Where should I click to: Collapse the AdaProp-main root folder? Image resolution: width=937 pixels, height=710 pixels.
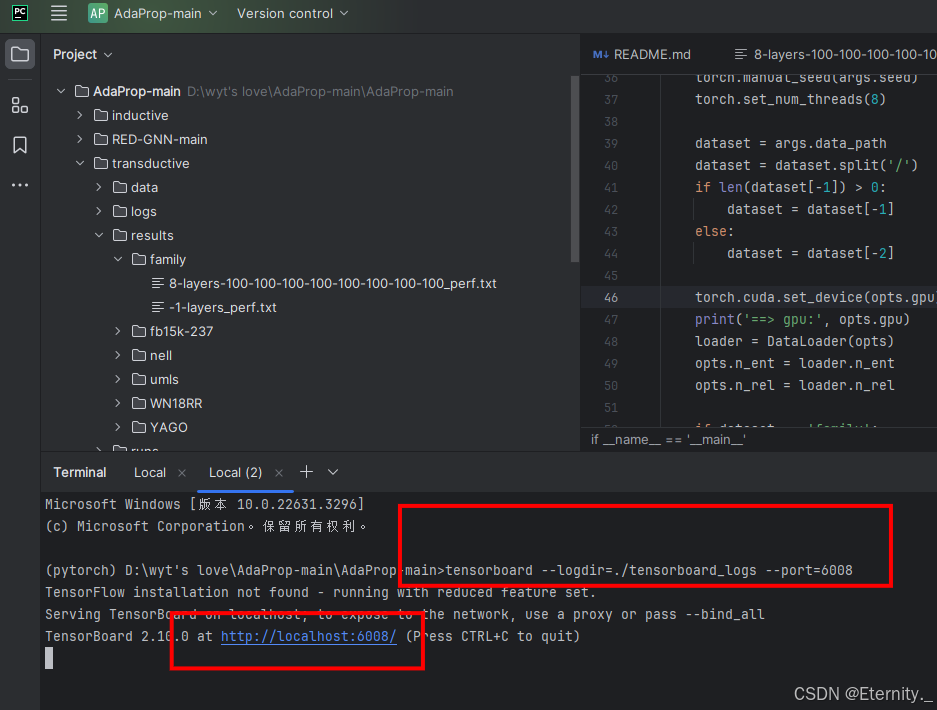61,91
